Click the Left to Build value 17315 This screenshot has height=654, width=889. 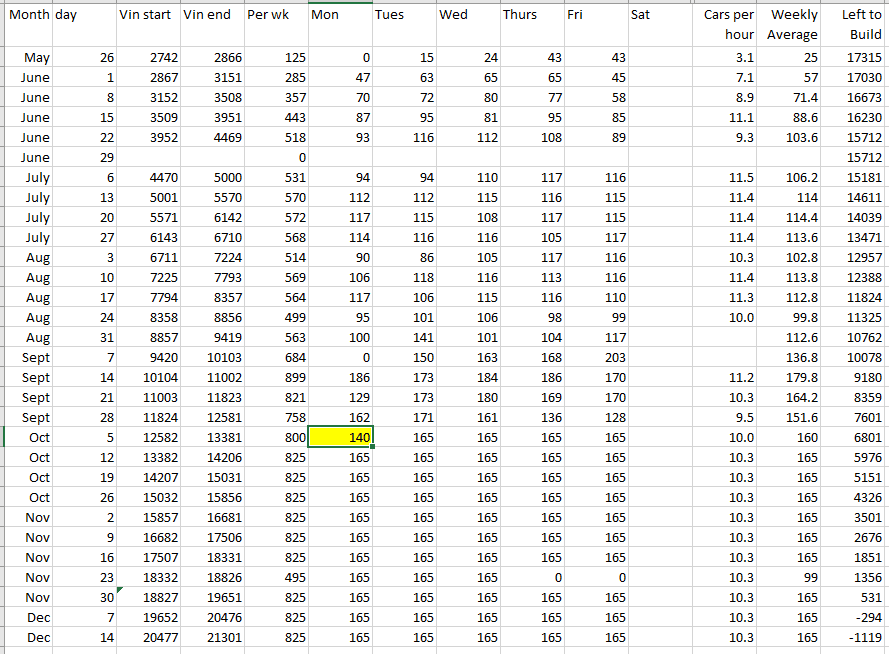[x=854, y=58]
